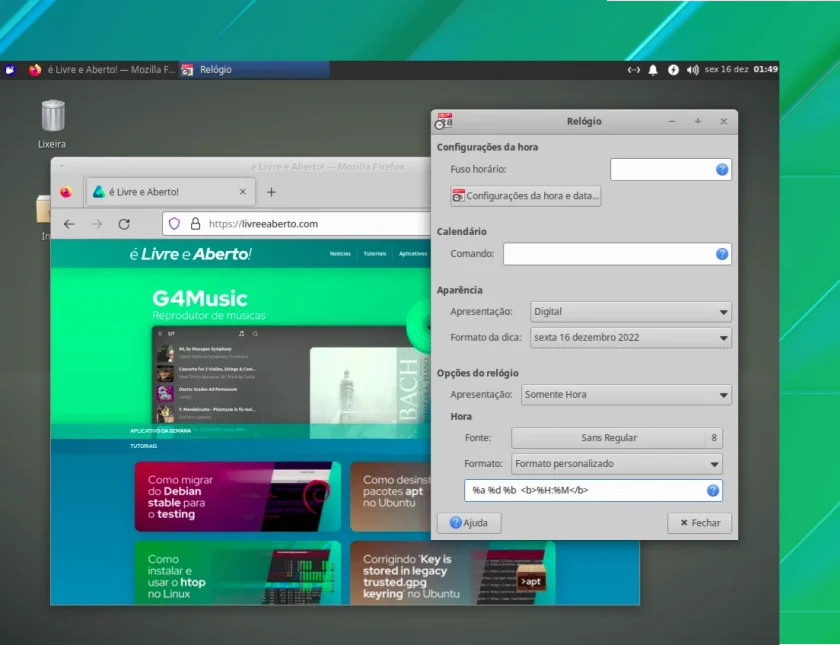840x645 pixels.
Task: Click the Firefox View icon in the Firefox window
Action: pos(66,192)
